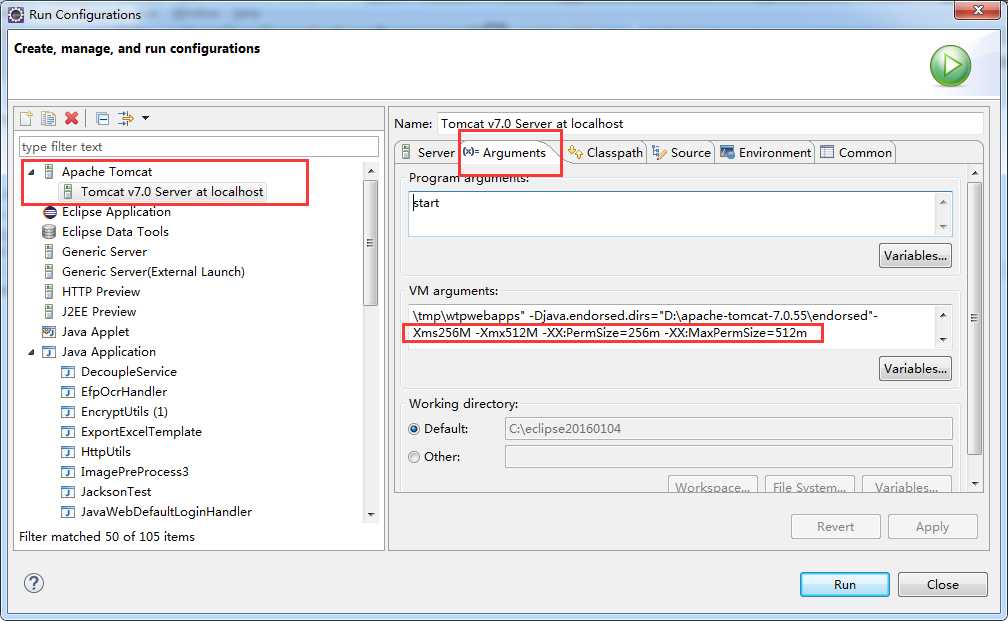Click into Program arguments text area
This screenshot has height=621, width=1008.
672,213
